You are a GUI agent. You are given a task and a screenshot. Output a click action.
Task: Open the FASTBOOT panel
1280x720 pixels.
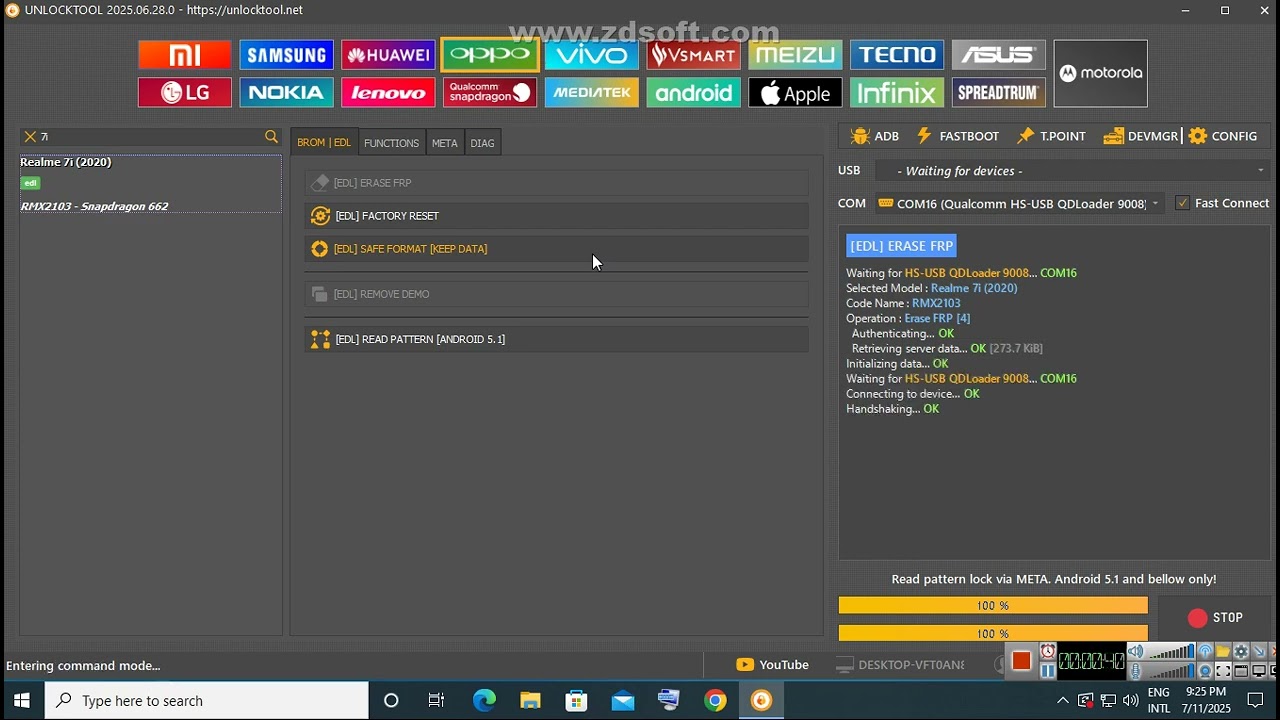pos(958,136)
